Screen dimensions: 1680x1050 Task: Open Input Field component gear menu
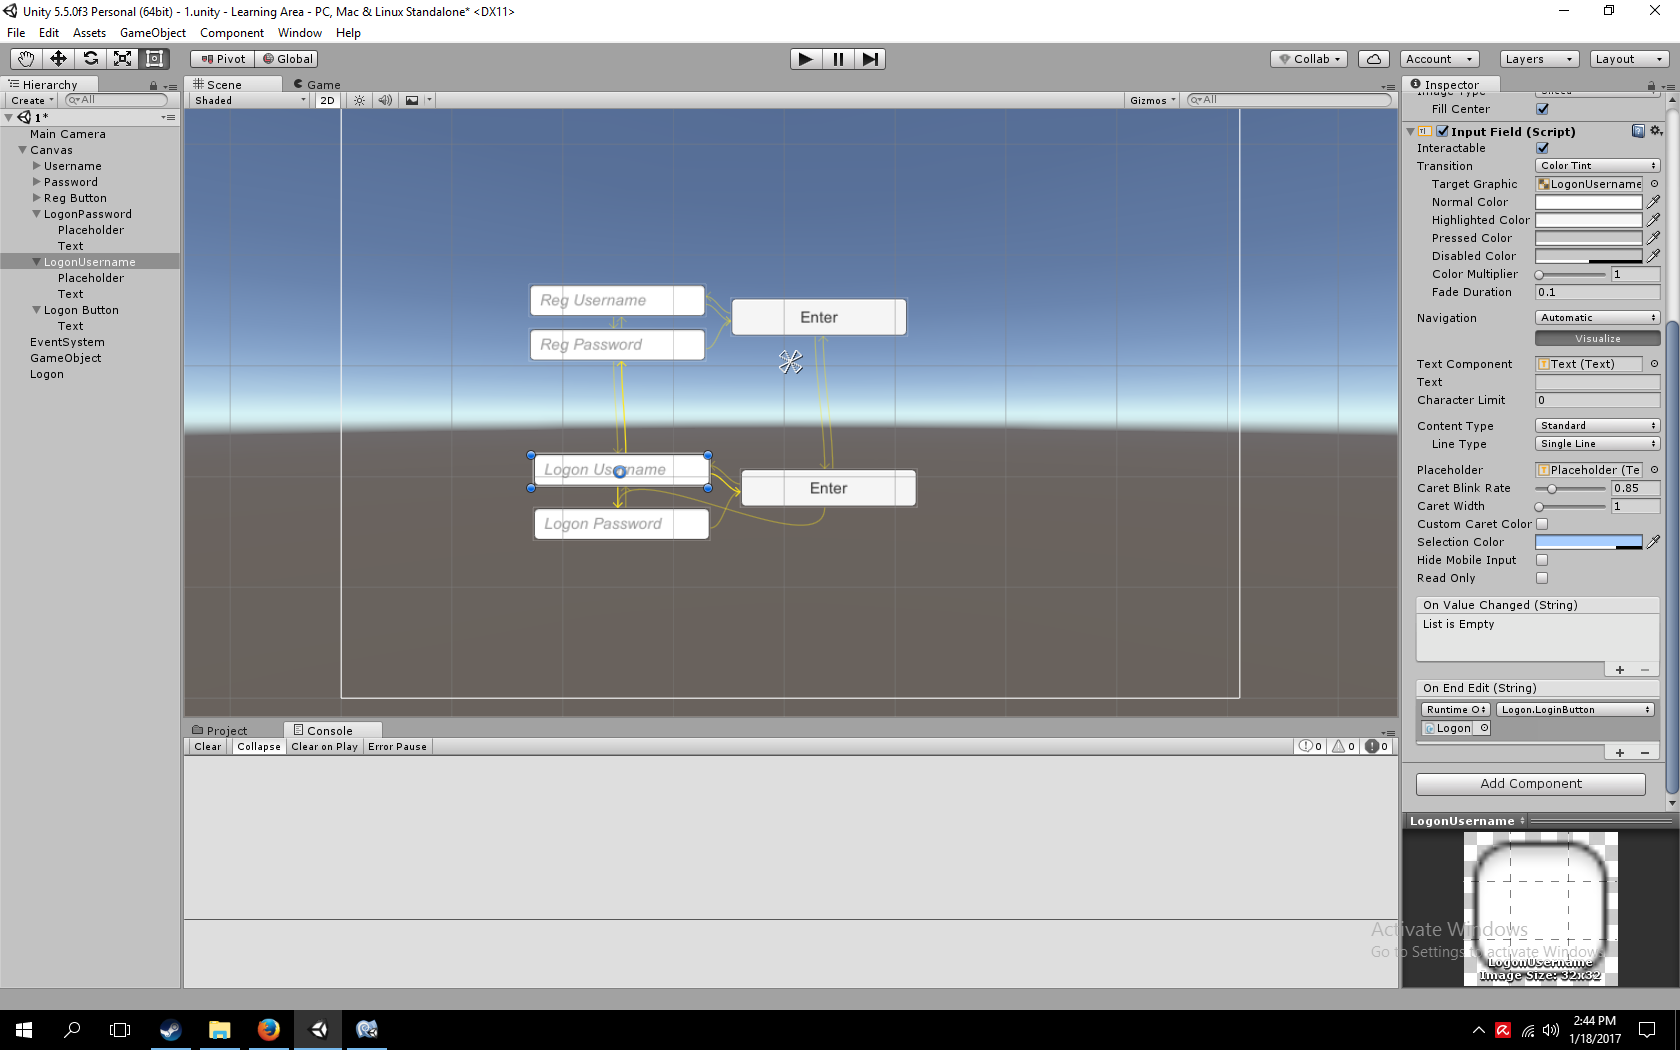1656,131
